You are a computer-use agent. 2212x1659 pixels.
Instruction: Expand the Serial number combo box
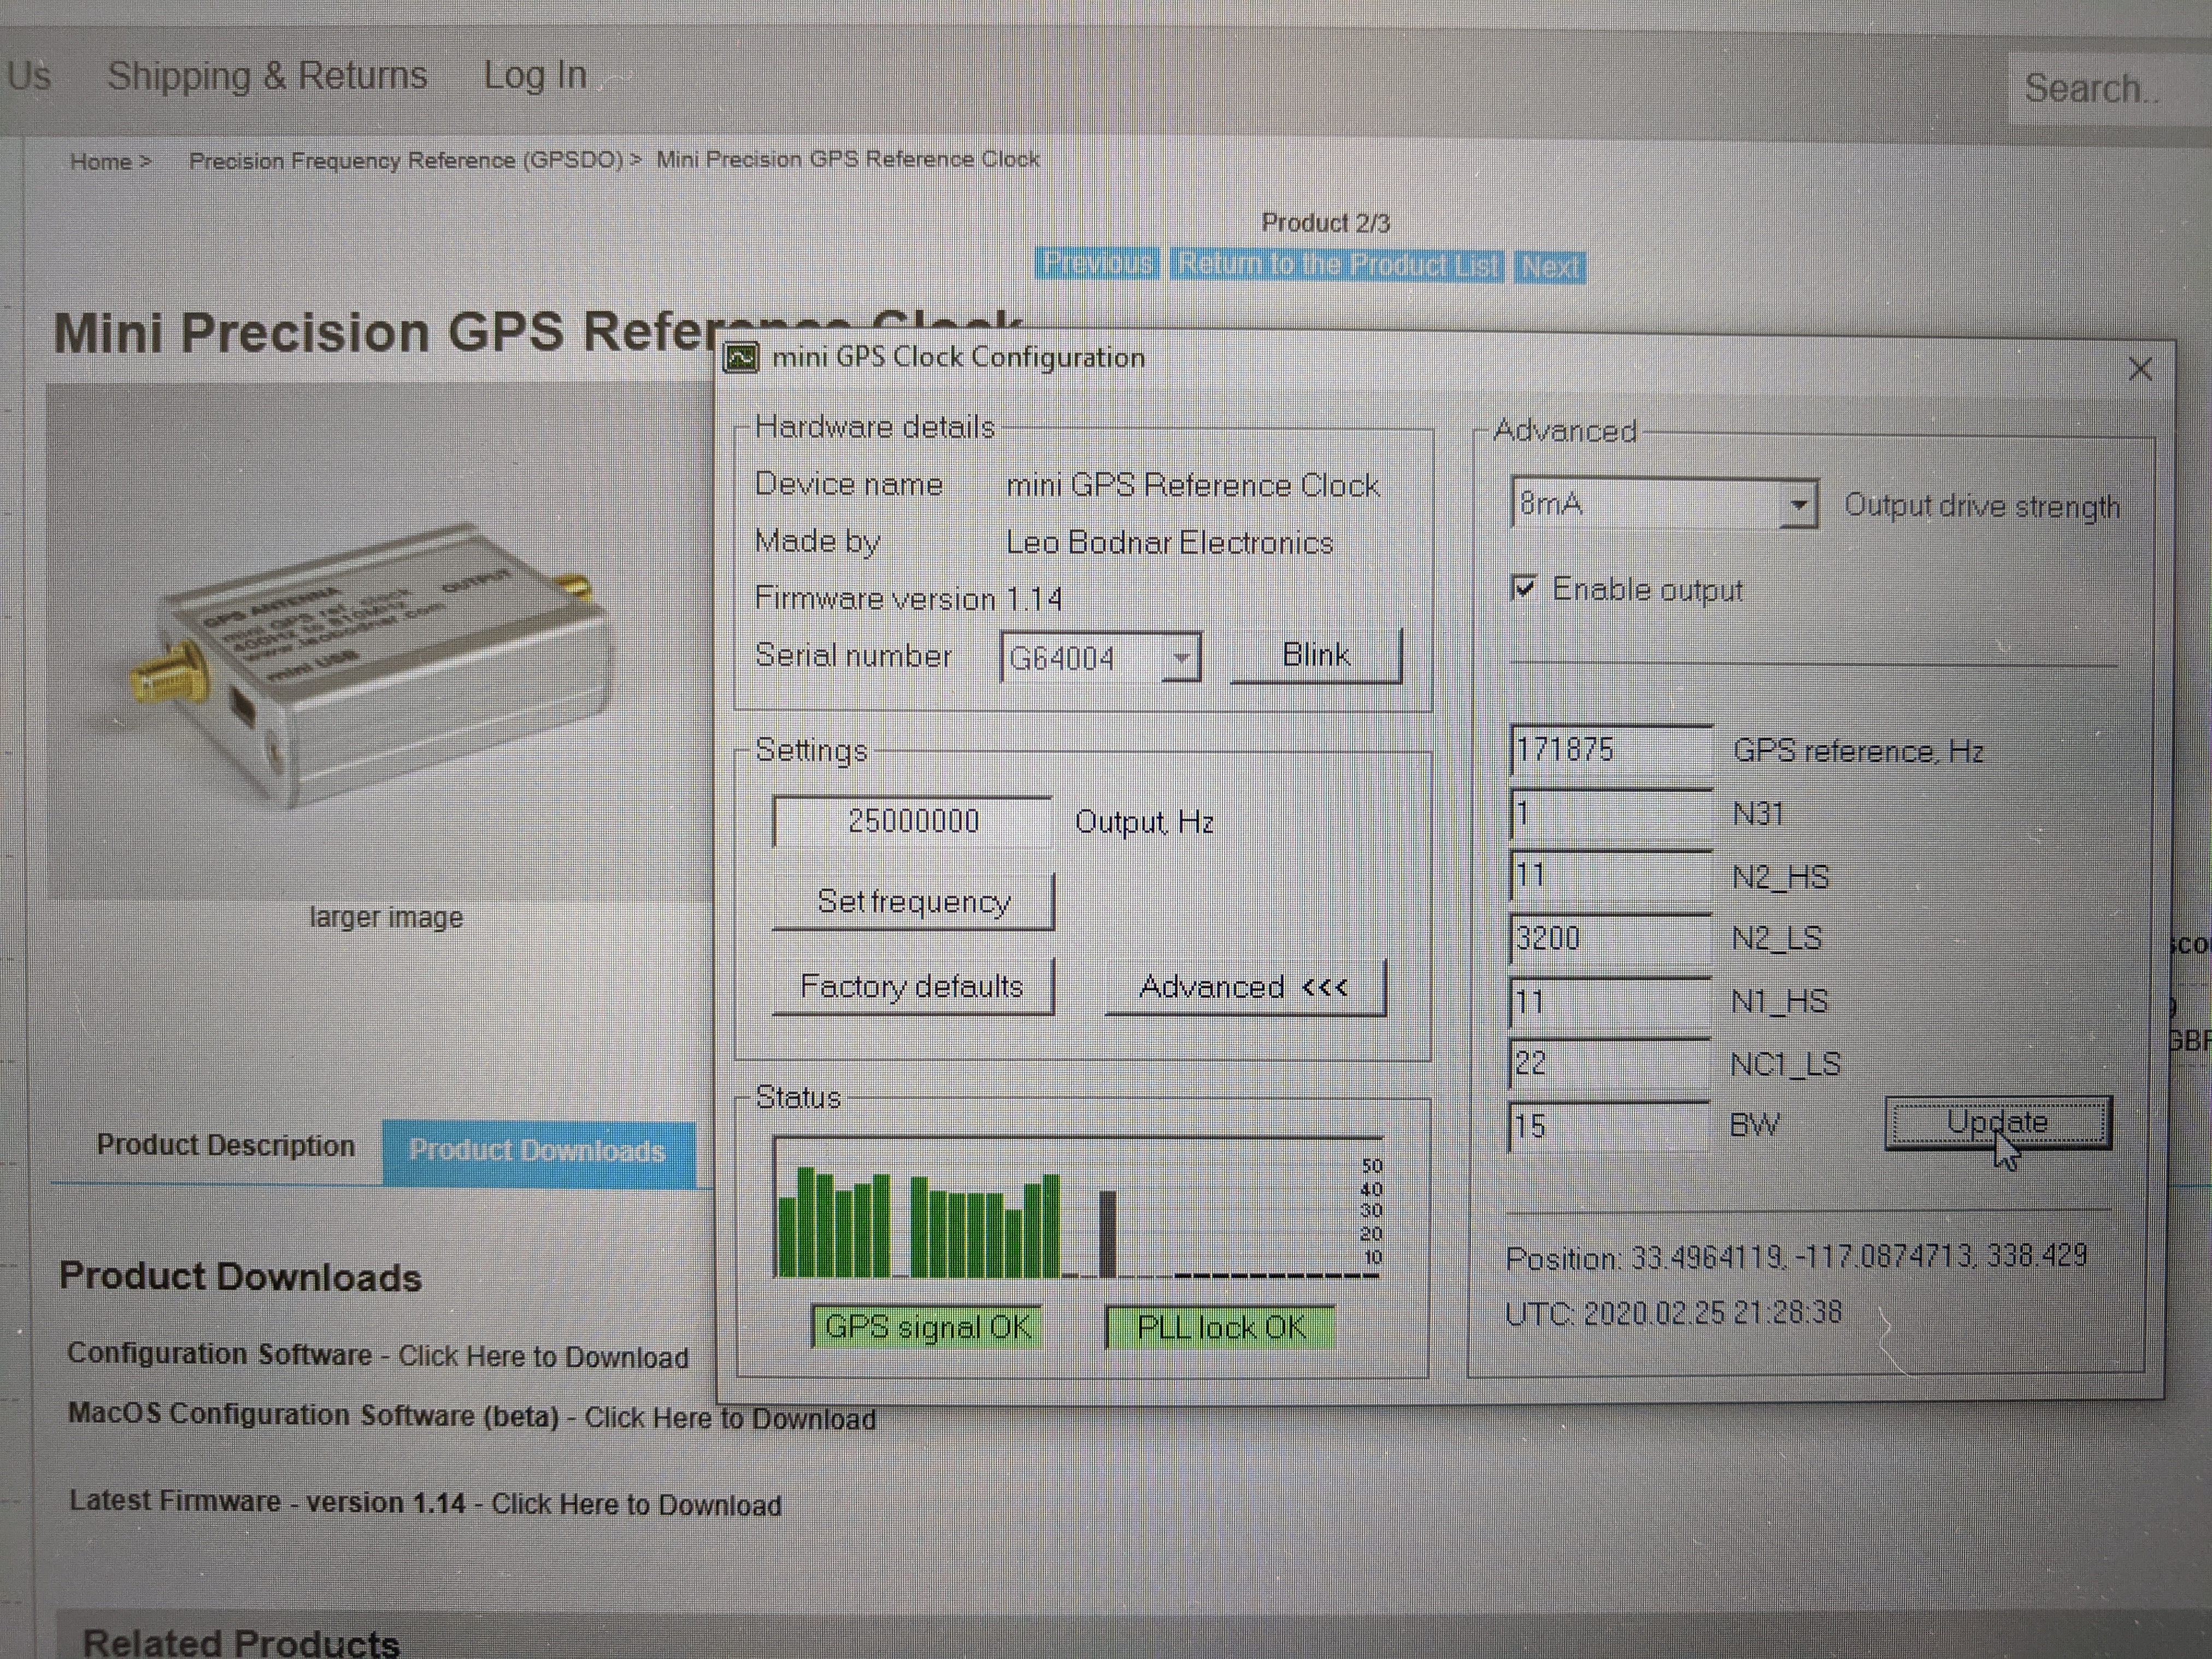pyautogui.click(x=1181, y=659)
